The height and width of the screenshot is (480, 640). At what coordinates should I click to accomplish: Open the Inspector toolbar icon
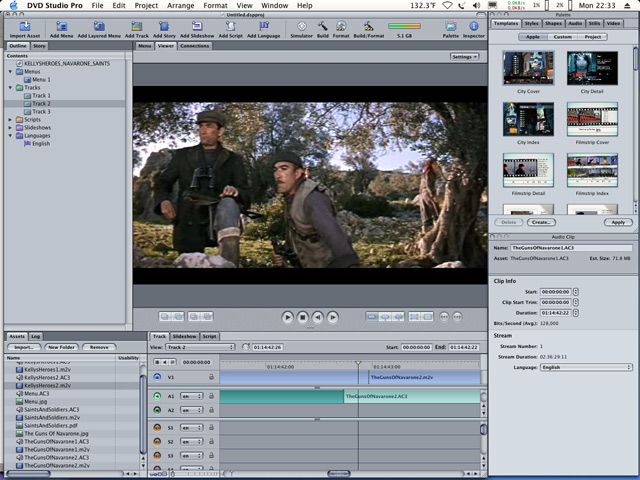click(x=474, y=27)
